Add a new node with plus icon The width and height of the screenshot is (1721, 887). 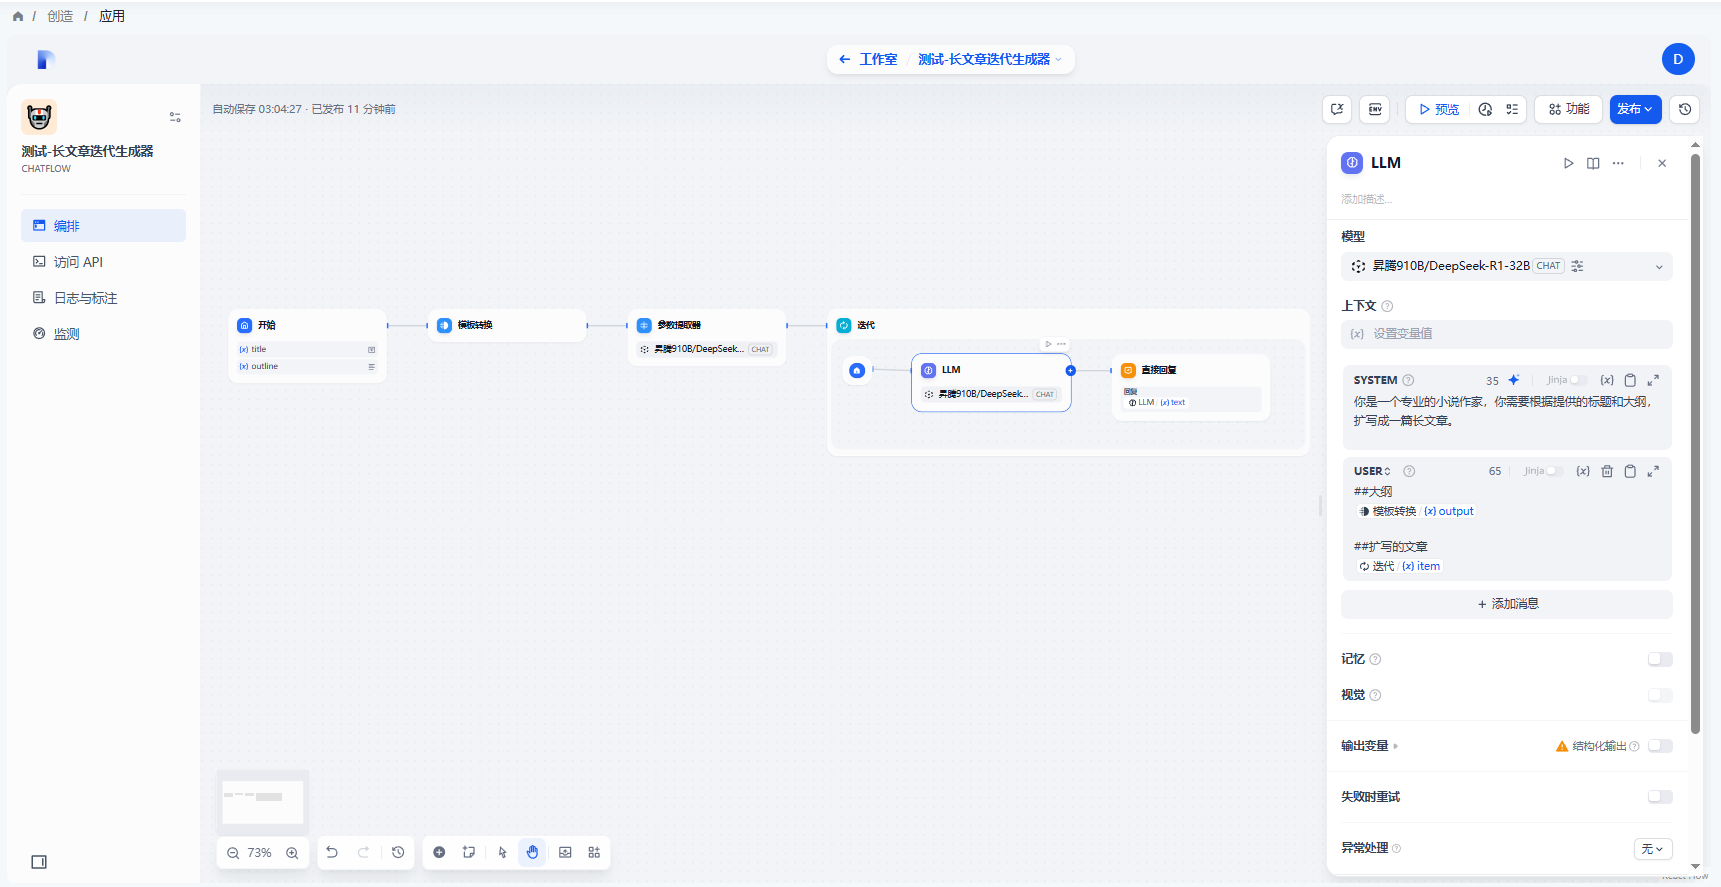click(x=439, y=853)
